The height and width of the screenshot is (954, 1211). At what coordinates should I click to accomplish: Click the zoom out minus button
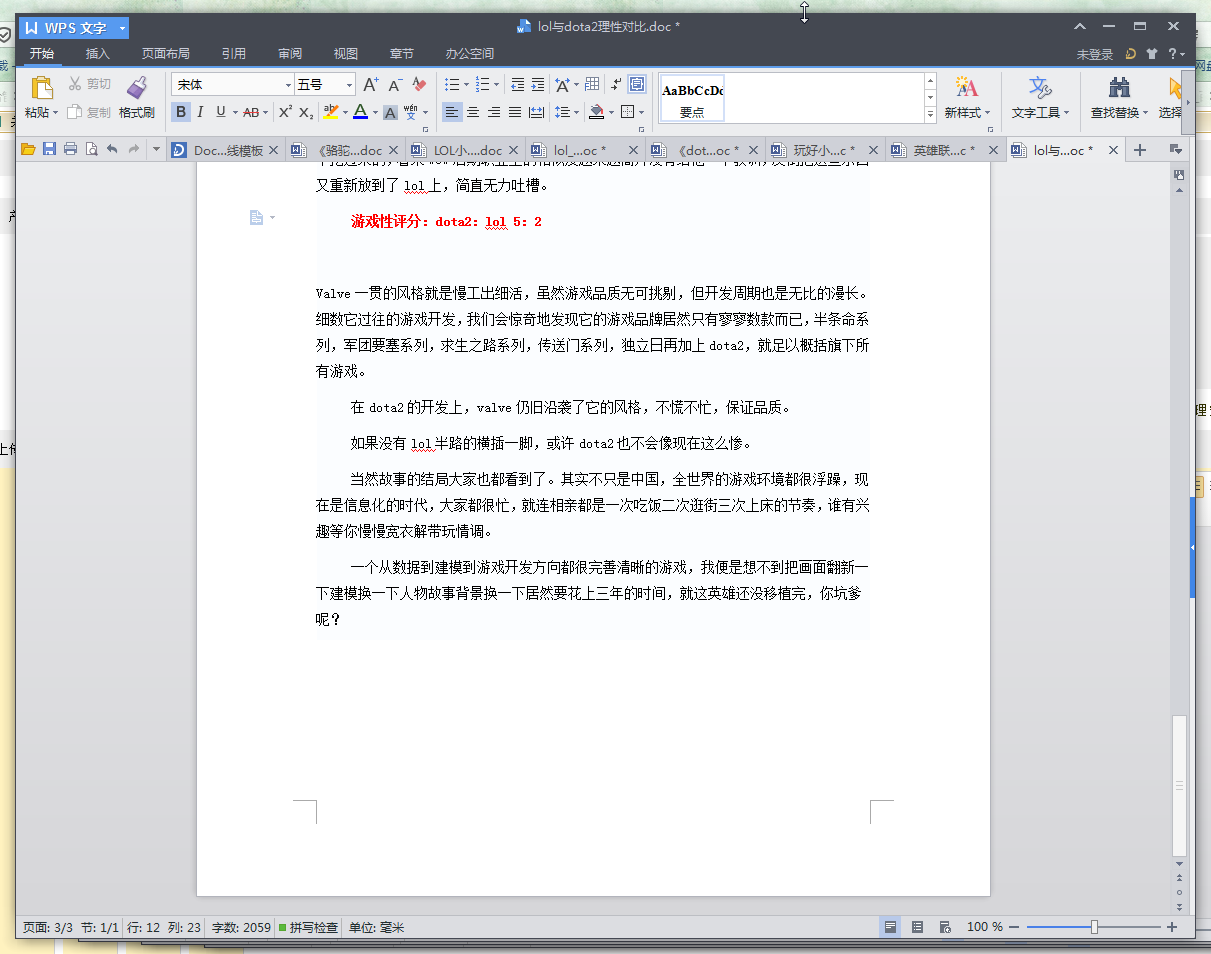(1014, 927)
